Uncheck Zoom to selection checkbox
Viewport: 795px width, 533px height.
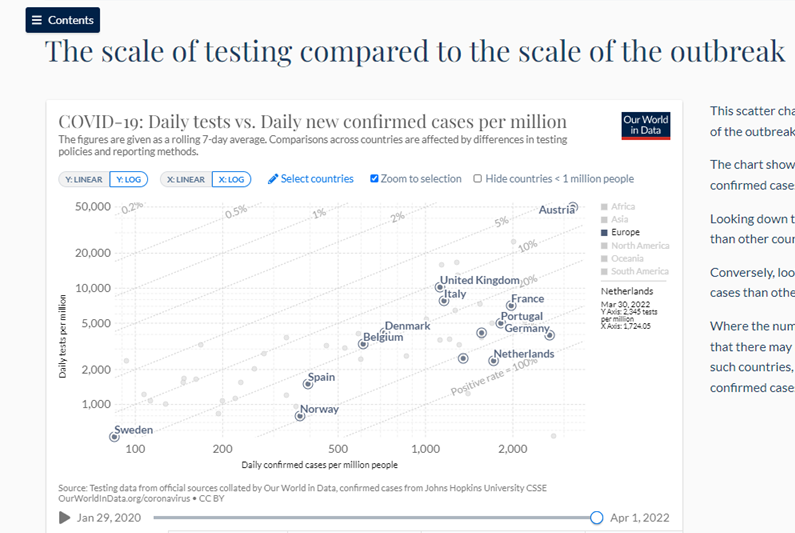click(x=374, y=179)
